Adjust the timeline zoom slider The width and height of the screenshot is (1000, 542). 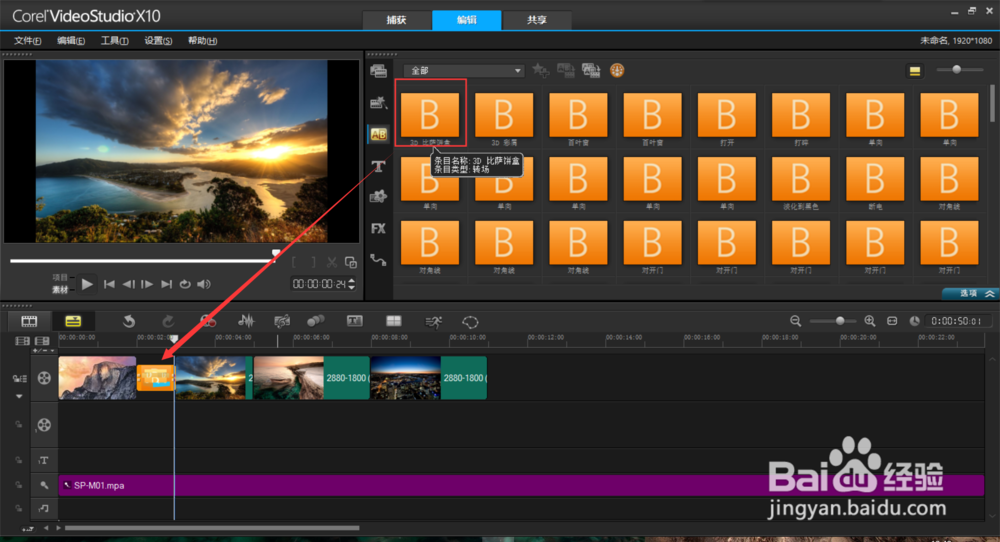(x=832, y=321)
